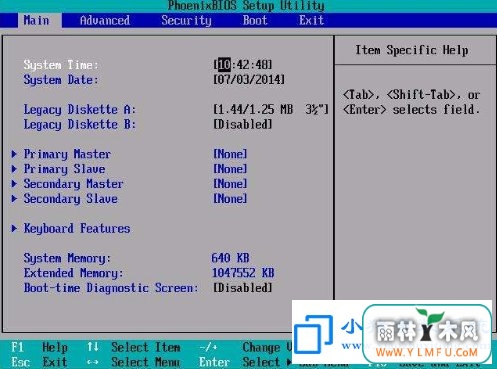Screen dimensions: 497x369
Task: Click the Select Menu hint
Action: point(146,362)
